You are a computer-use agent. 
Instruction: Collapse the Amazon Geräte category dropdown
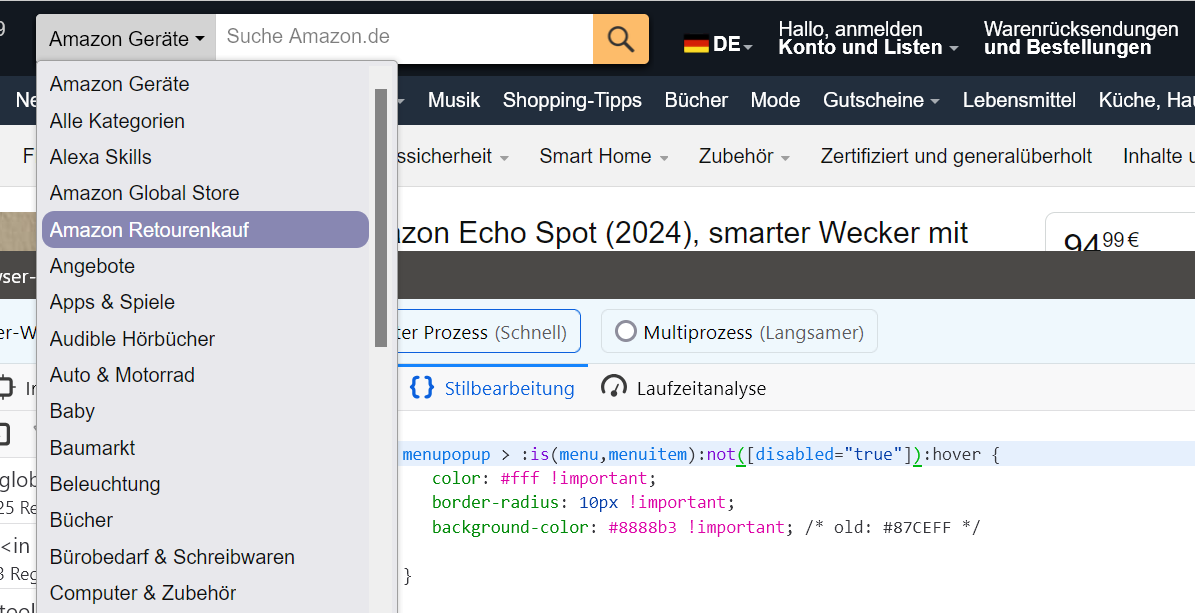pos(126,39)
